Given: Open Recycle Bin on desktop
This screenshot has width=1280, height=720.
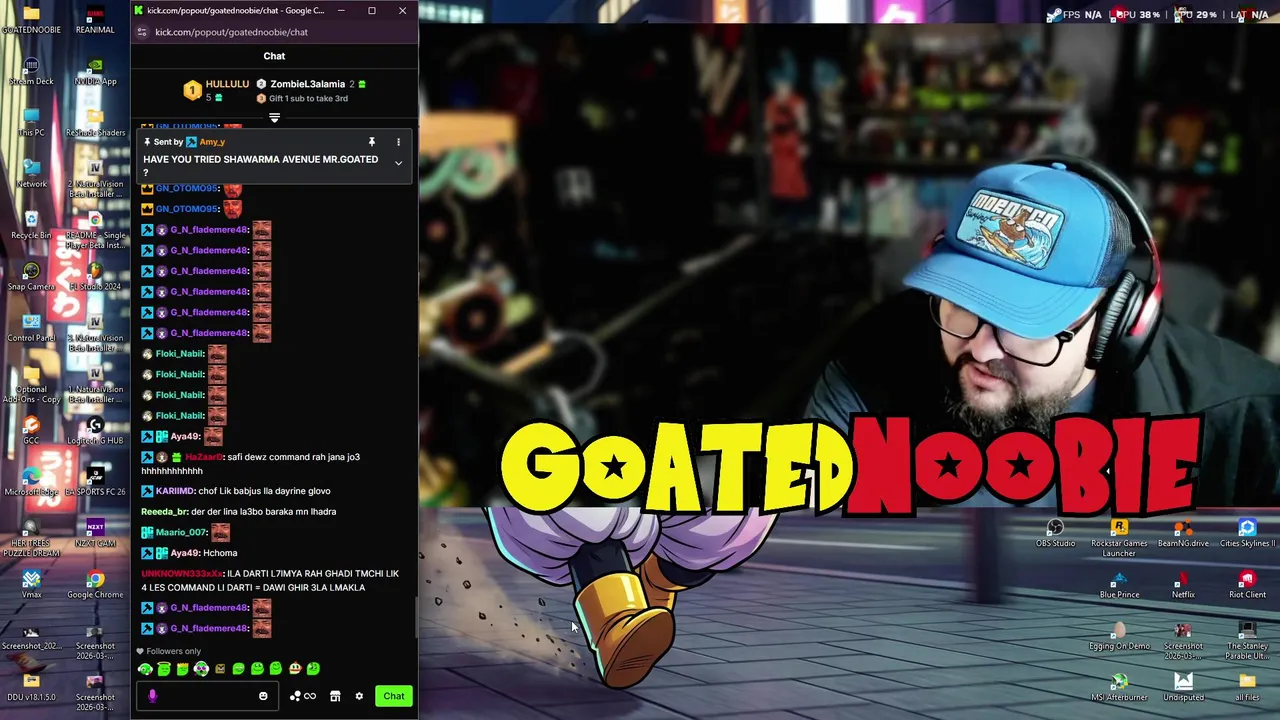Looking at the screenshot, I should [31, 226].
